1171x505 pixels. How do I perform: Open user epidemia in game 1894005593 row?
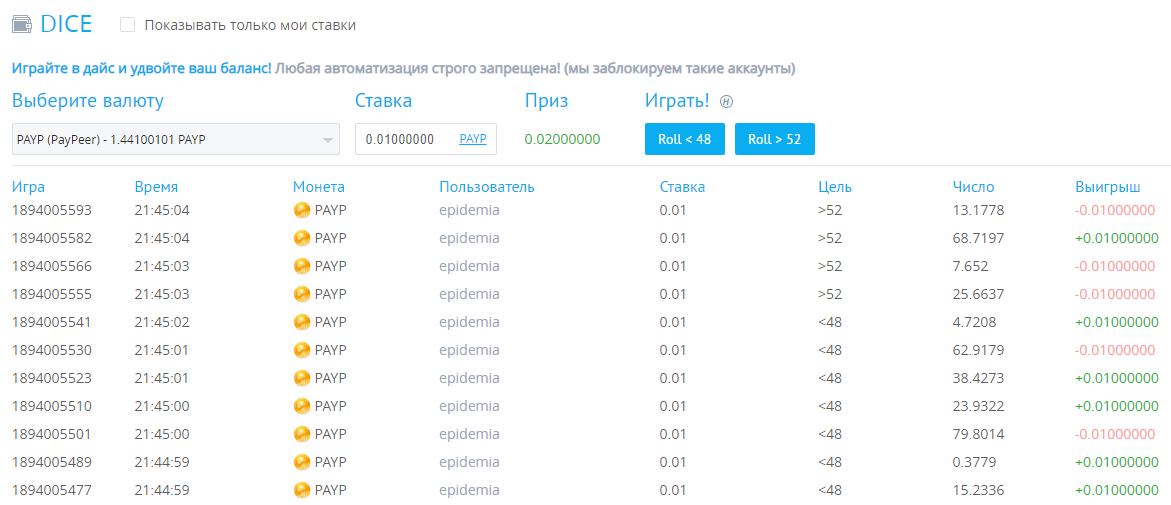tap(469, 210)
